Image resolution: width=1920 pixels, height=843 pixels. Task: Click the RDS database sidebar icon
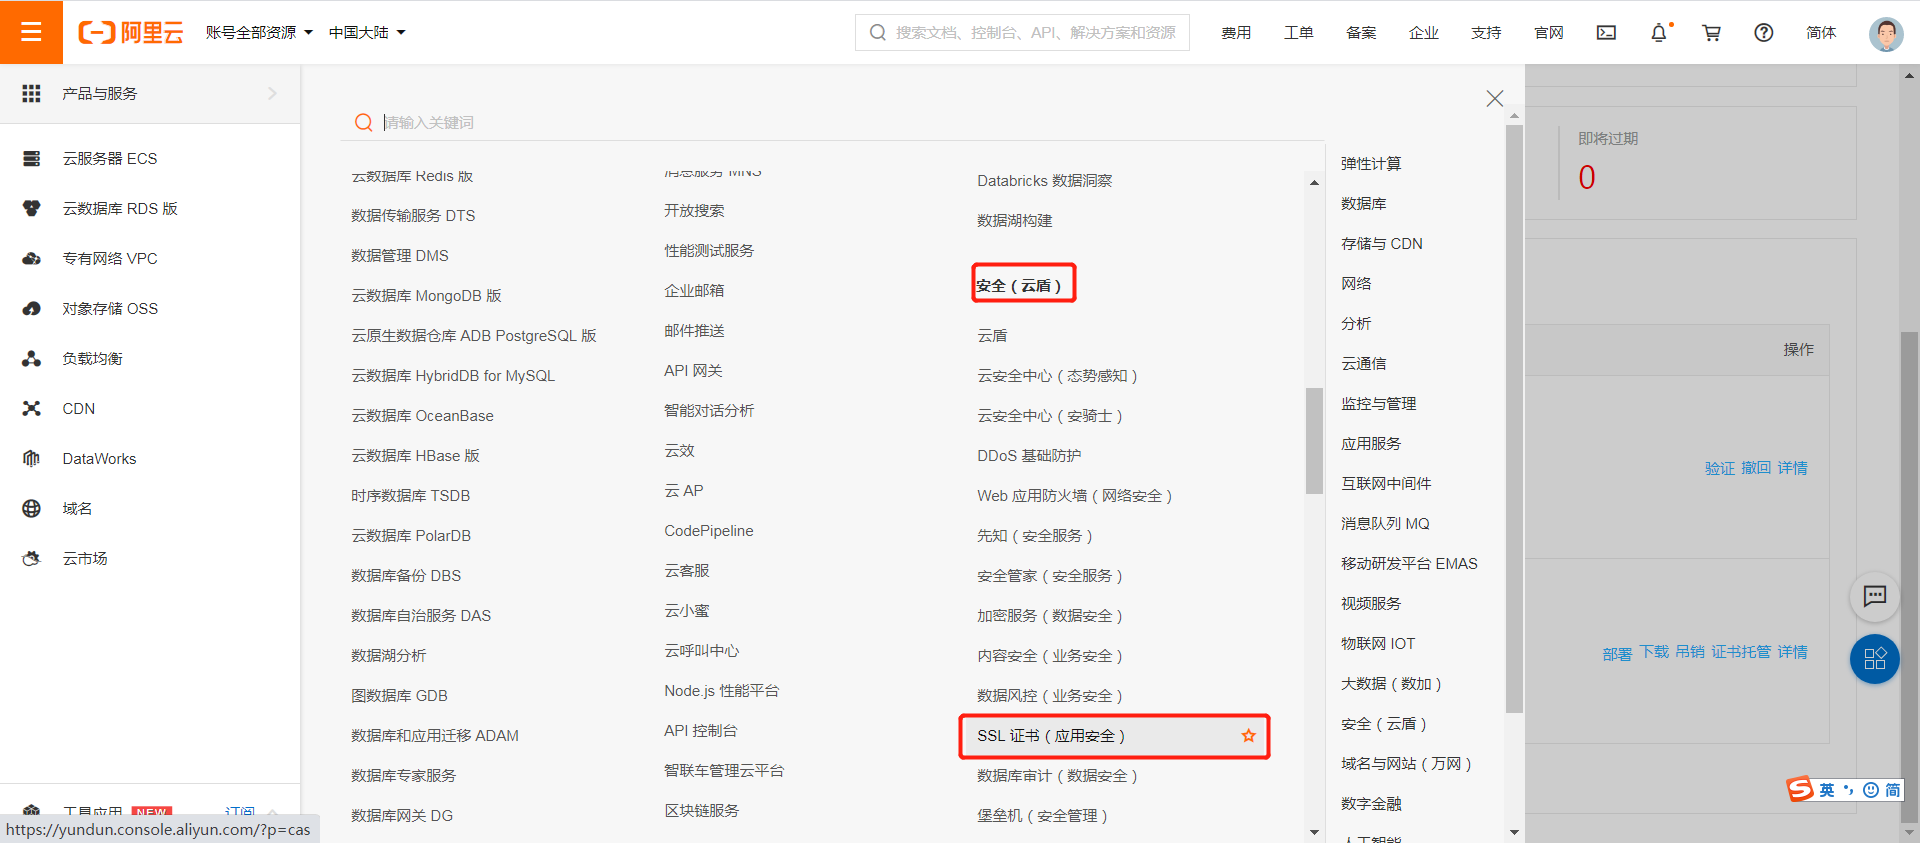32,208
